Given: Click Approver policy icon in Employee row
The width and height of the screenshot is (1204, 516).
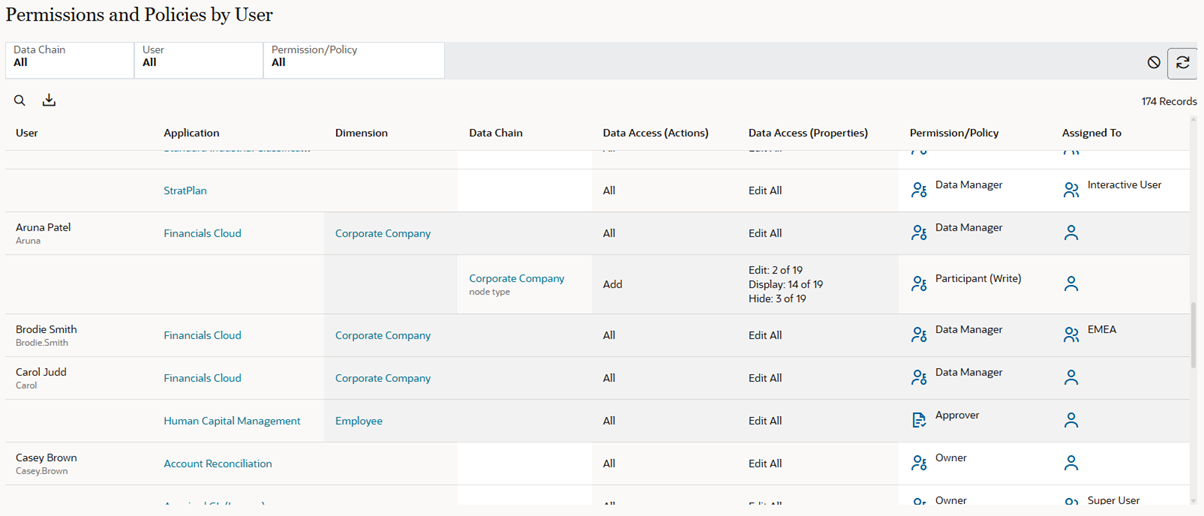Looking at the screenshot, I should tap(919, 421).
